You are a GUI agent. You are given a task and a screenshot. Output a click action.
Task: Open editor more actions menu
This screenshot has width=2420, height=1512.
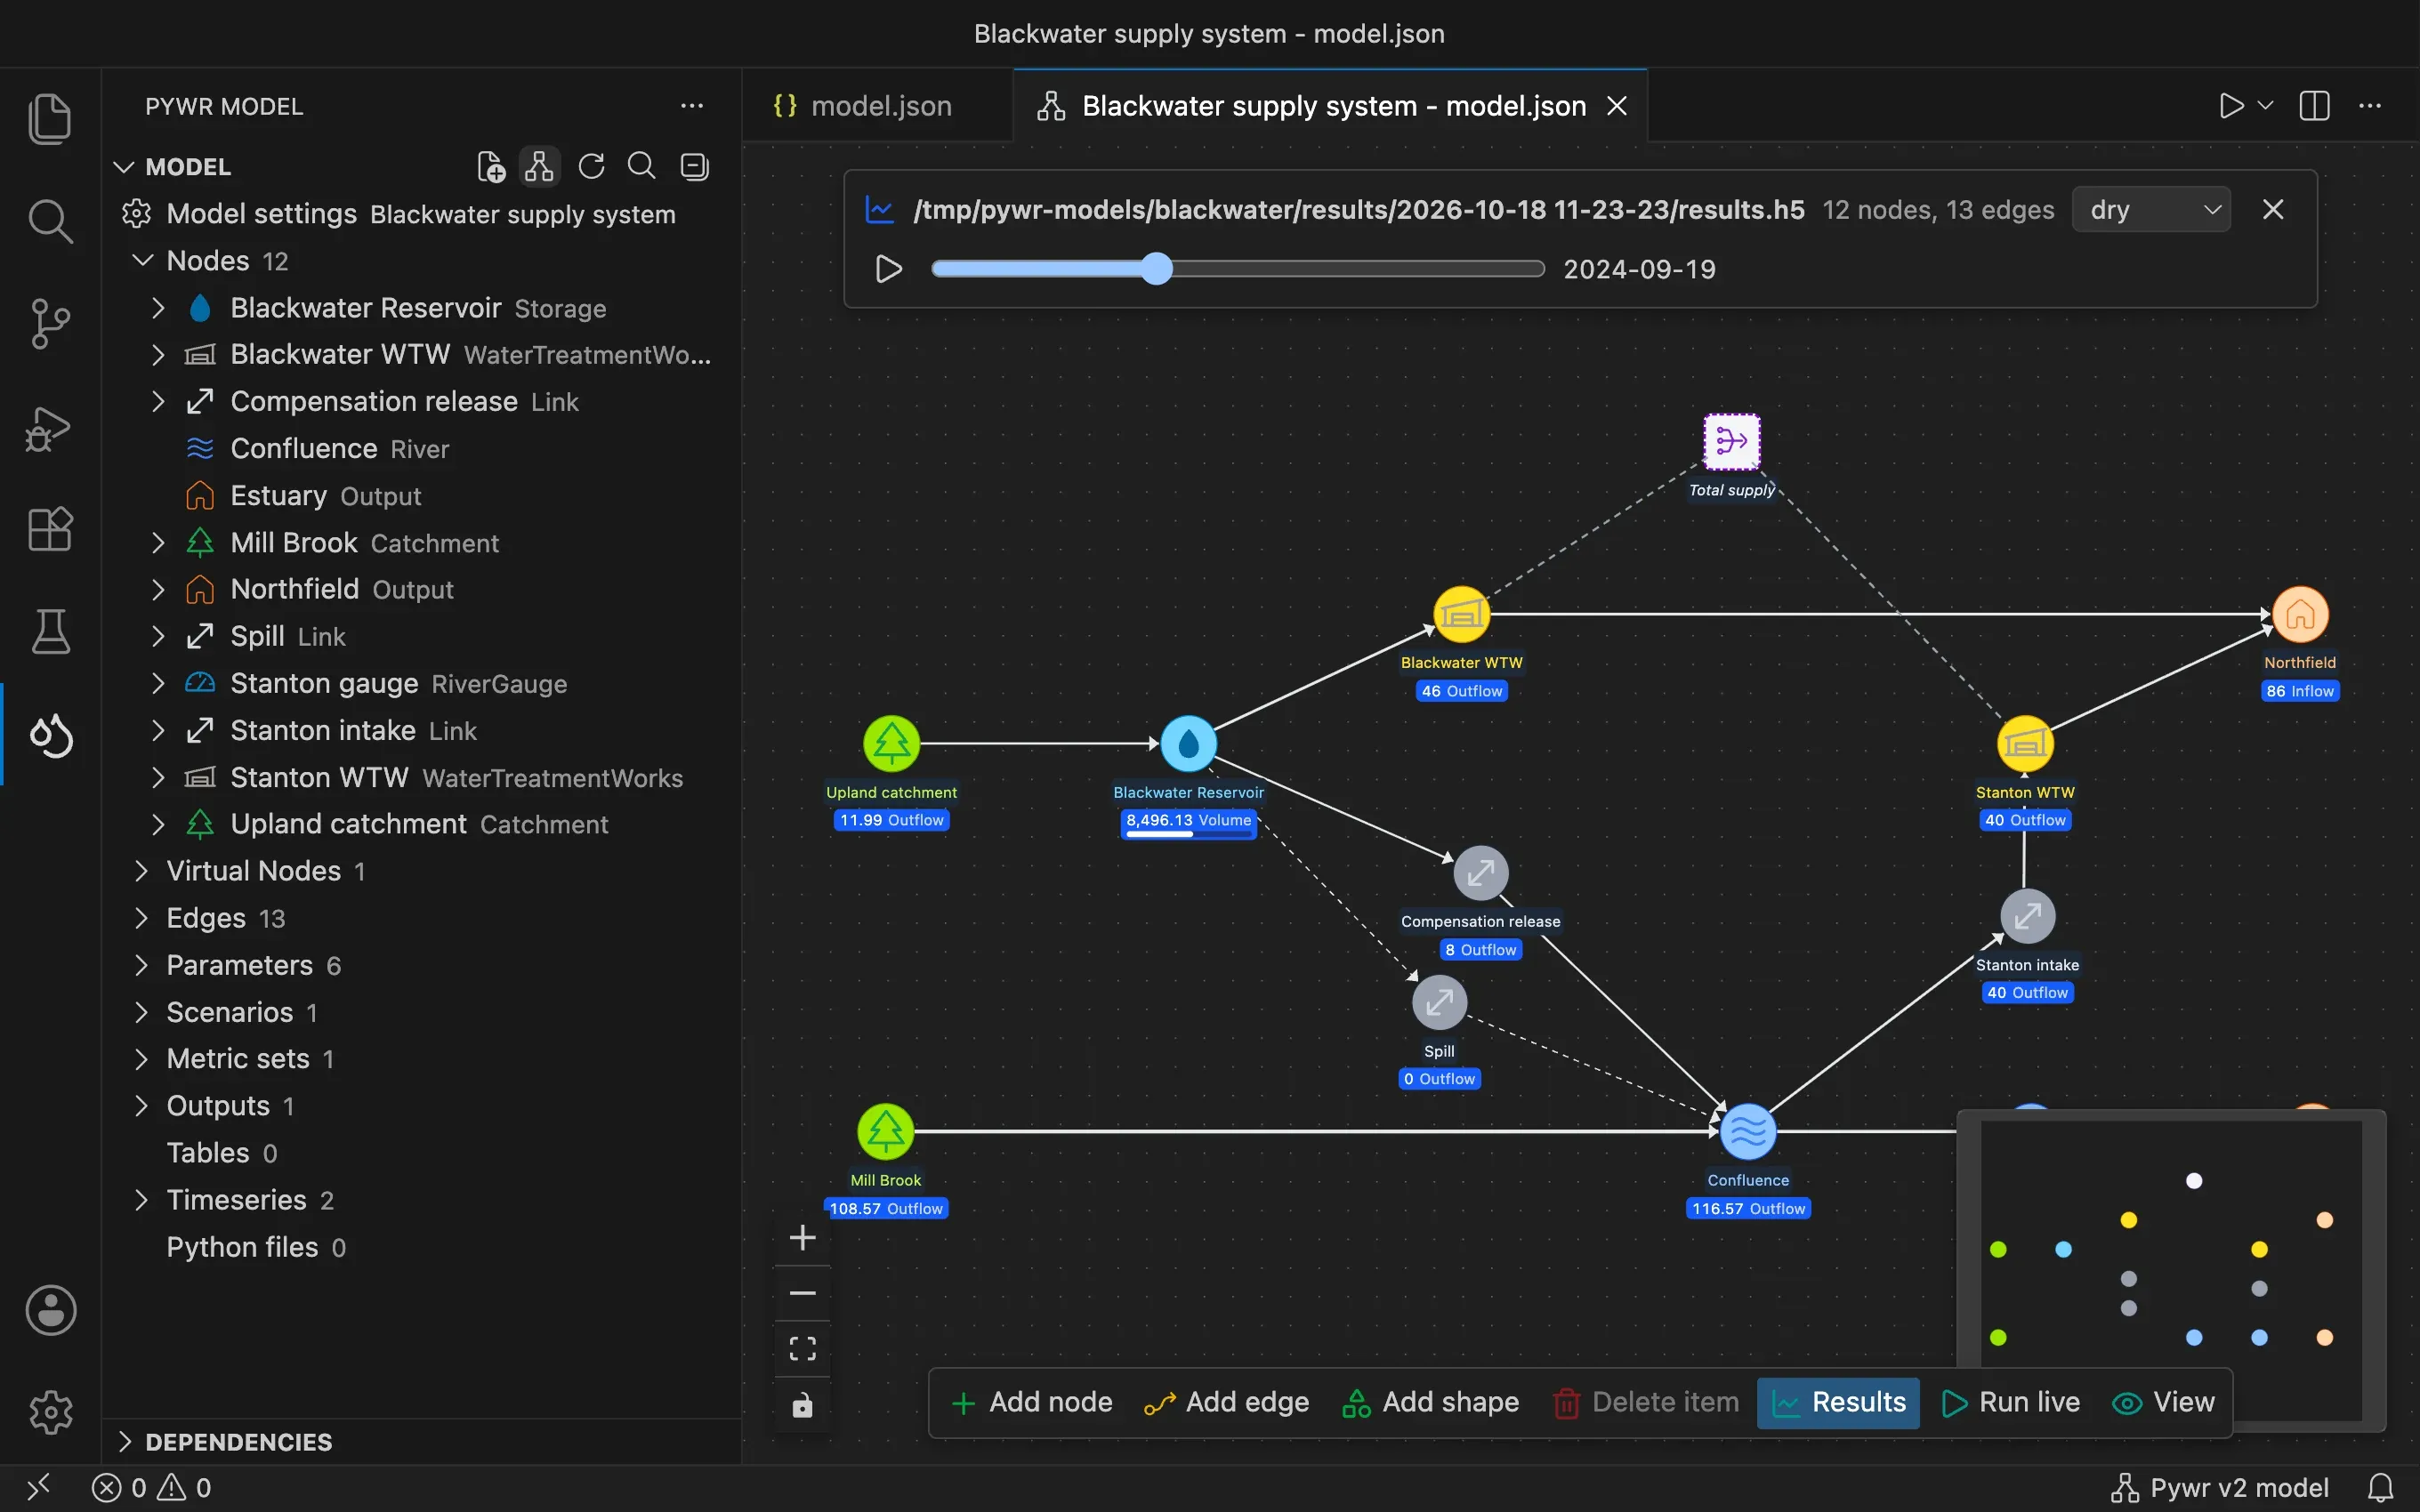pyautogui.click(x=2370, y=106)
